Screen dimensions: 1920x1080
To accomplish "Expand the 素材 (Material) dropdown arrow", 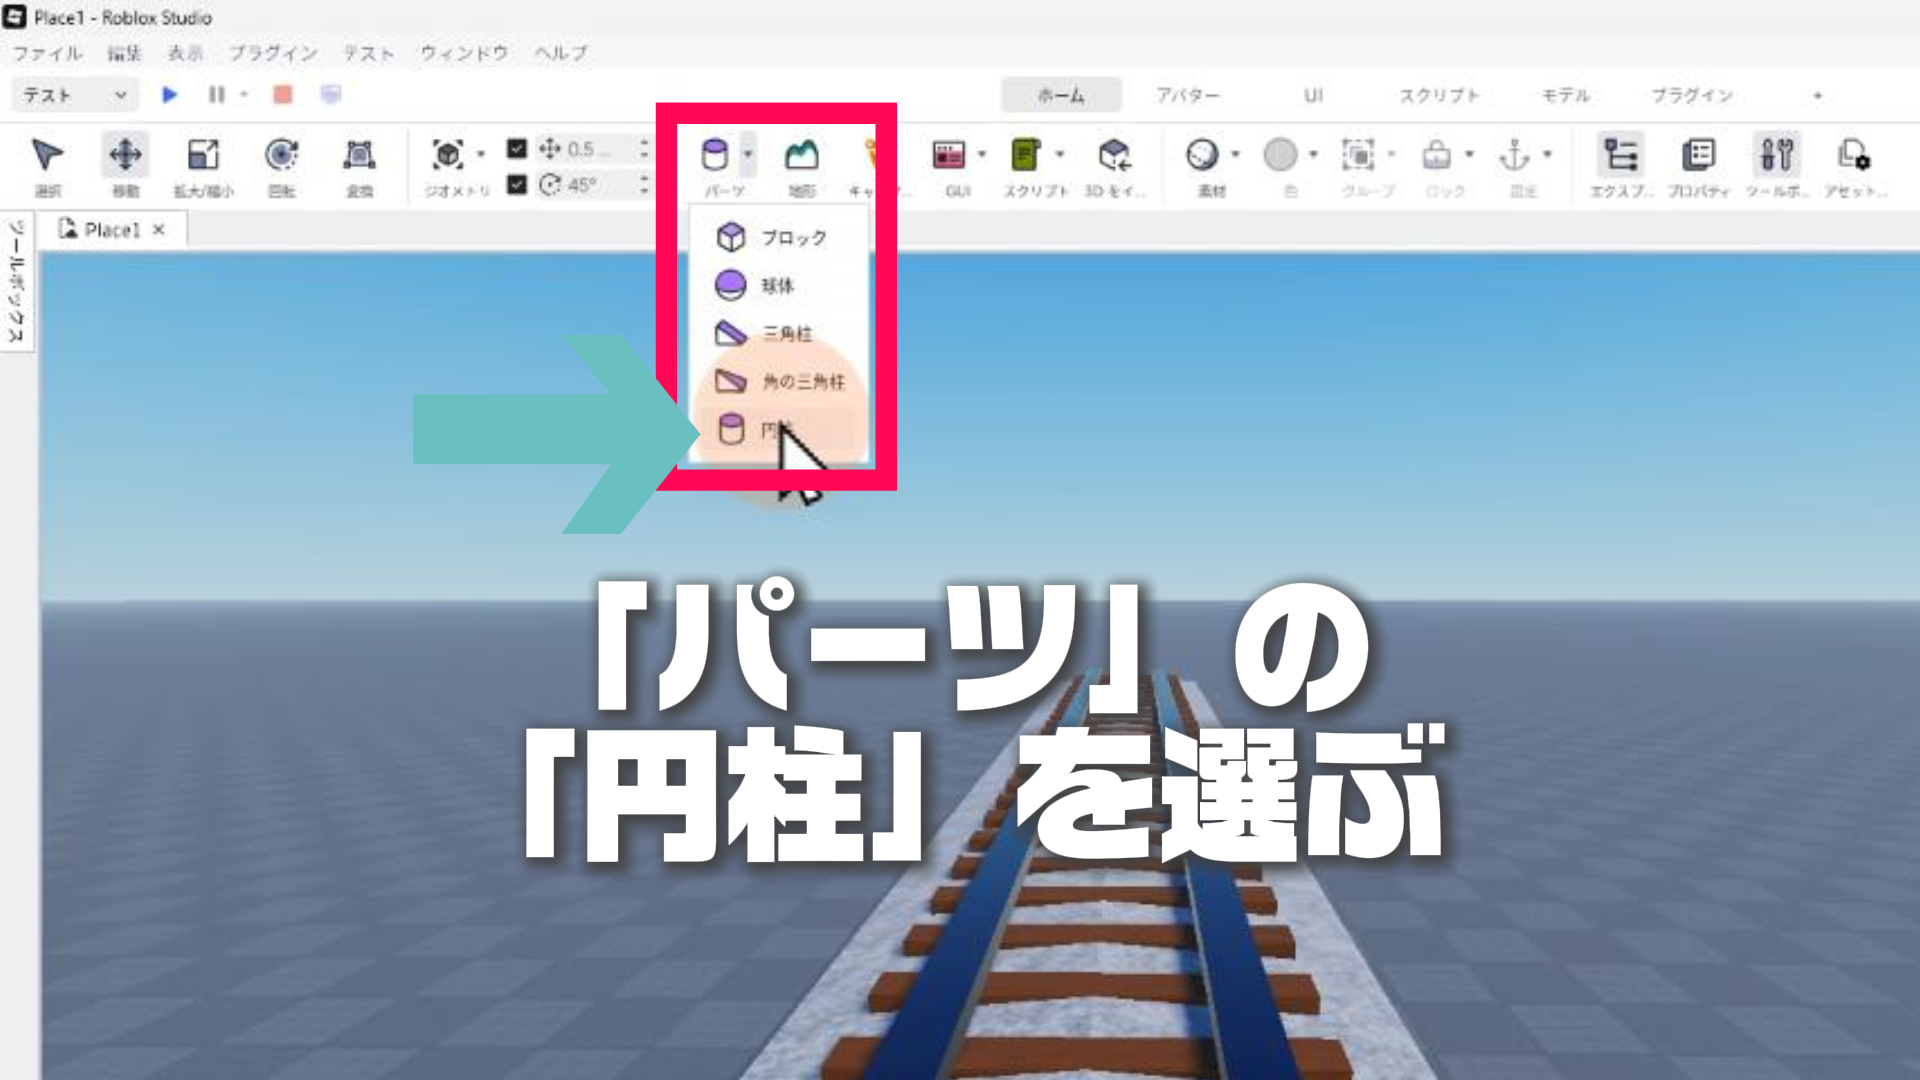I will (x=1235, y=154).
